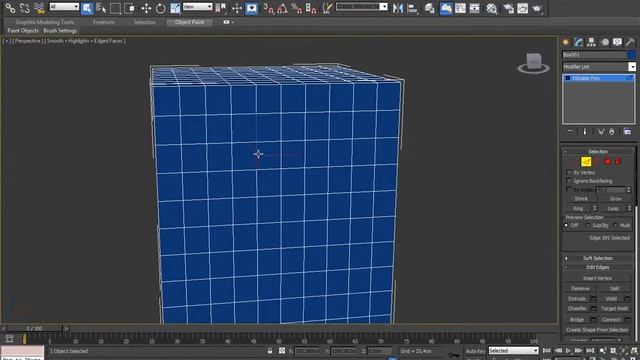Click the Mirror tool icon
Image resolution: width=640 pixels, height=360 pixels.
[398, 8]
